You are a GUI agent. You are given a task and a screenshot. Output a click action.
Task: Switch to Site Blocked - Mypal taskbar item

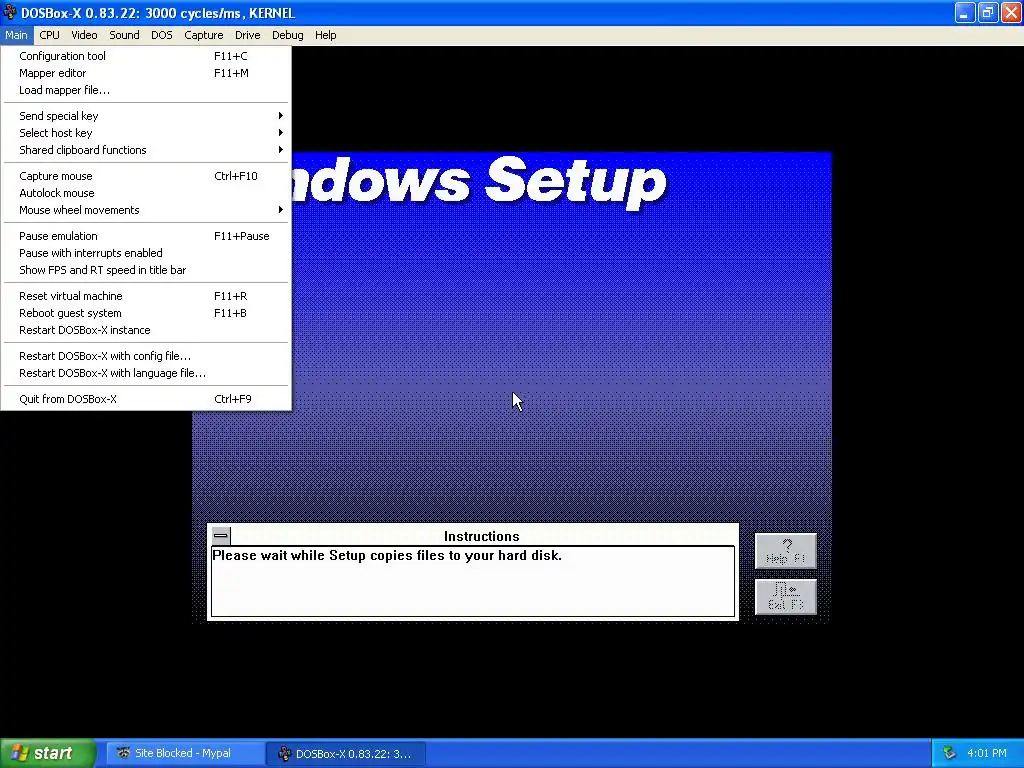(x=184, y=753)
